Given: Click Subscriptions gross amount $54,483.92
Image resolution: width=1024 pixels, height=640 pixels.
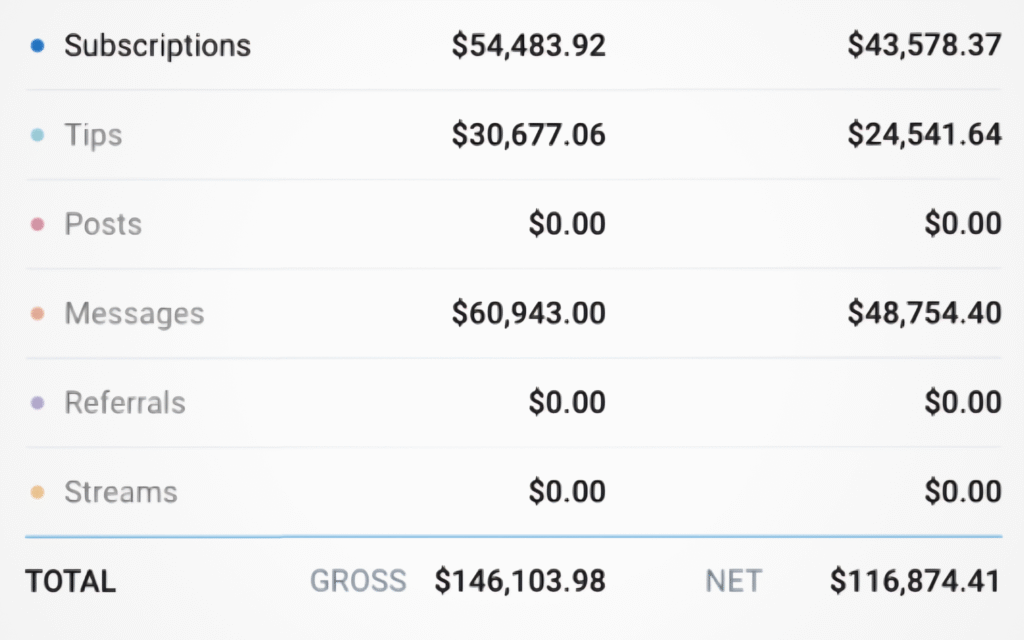Looking at the screenshot, I should pos(528,46).
